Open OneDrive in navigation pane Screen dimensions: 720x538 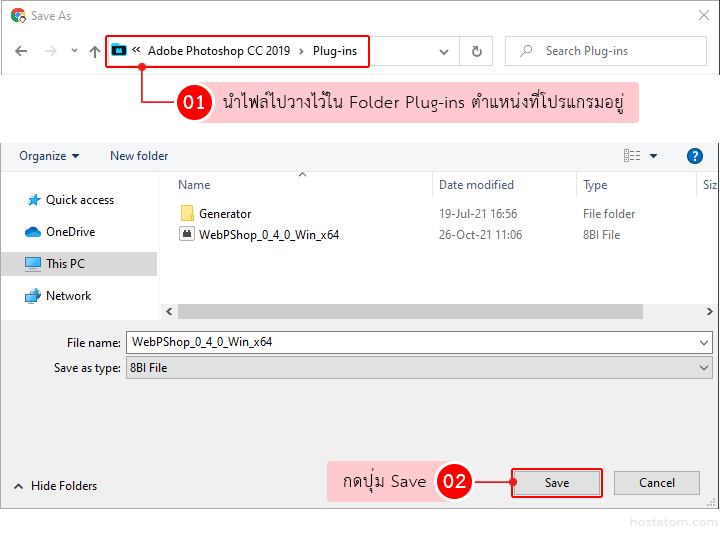tap(70, 232)
